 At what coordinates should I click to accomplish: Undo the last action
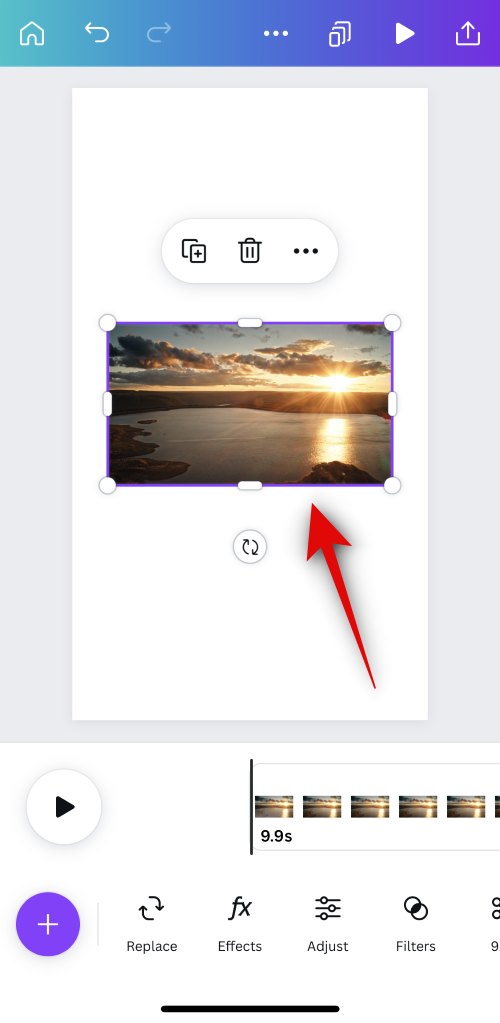coord(97,32)
